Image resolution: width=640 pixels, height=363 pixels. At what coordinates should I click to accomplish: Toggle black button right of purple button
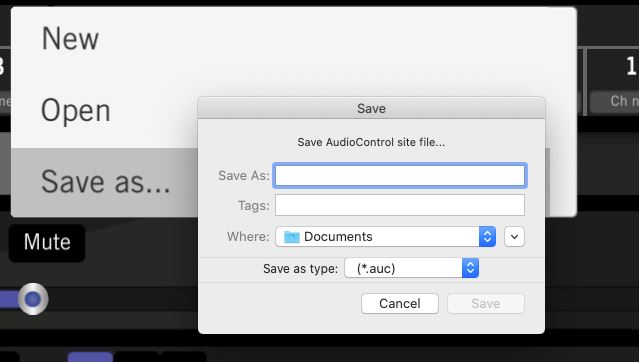pyautogui.click(x=137, y=357)
